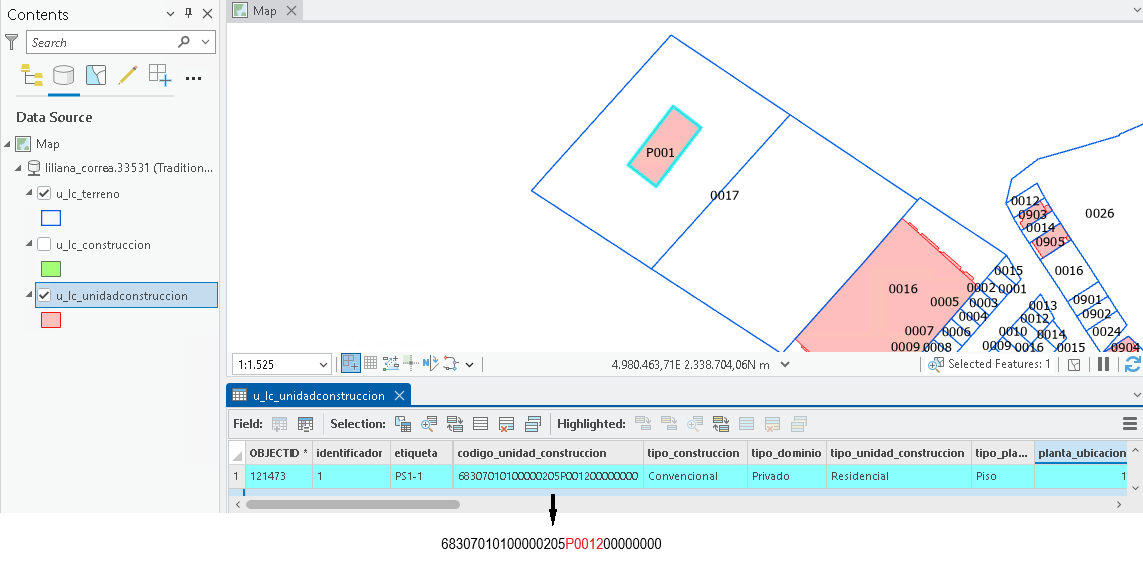This screenshot has height=579, width=1143.
Task: Collapse the Map node in Contents
Action: [7, 144]
